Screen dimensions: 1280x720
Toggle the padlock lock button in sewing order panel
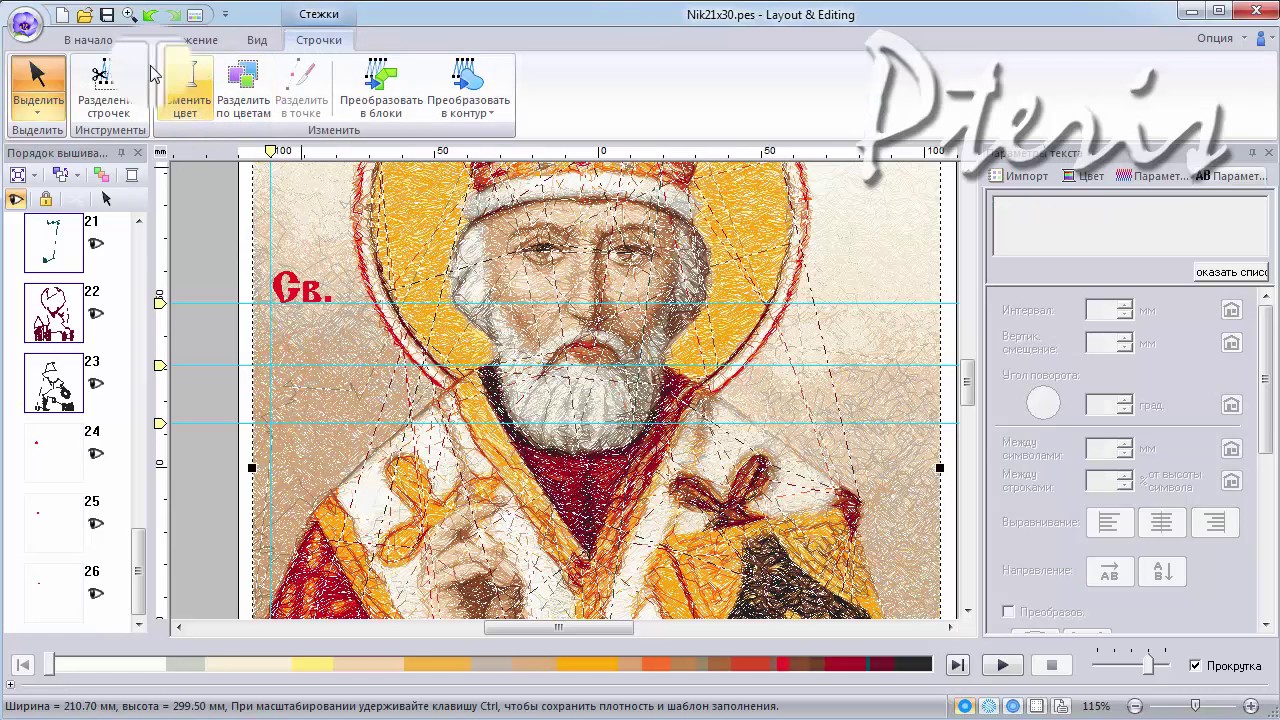tap(46, 199)
